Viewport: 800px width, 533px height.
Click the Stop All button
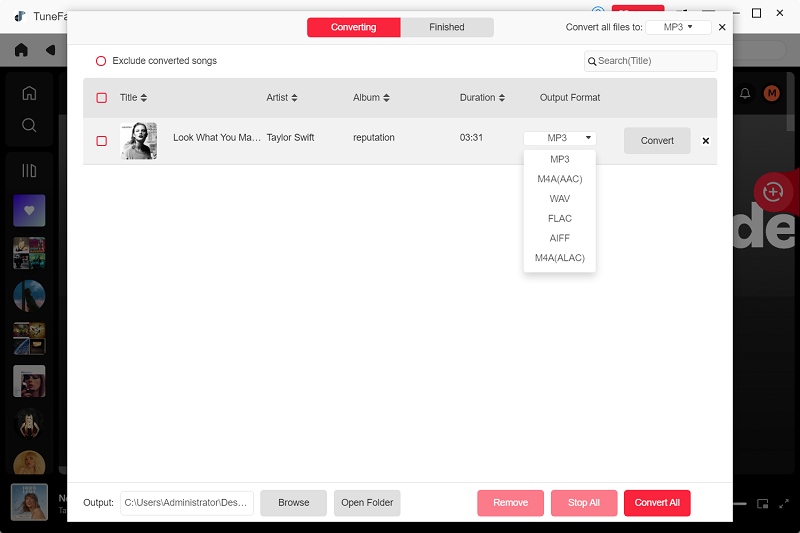[x=584, y=503]
